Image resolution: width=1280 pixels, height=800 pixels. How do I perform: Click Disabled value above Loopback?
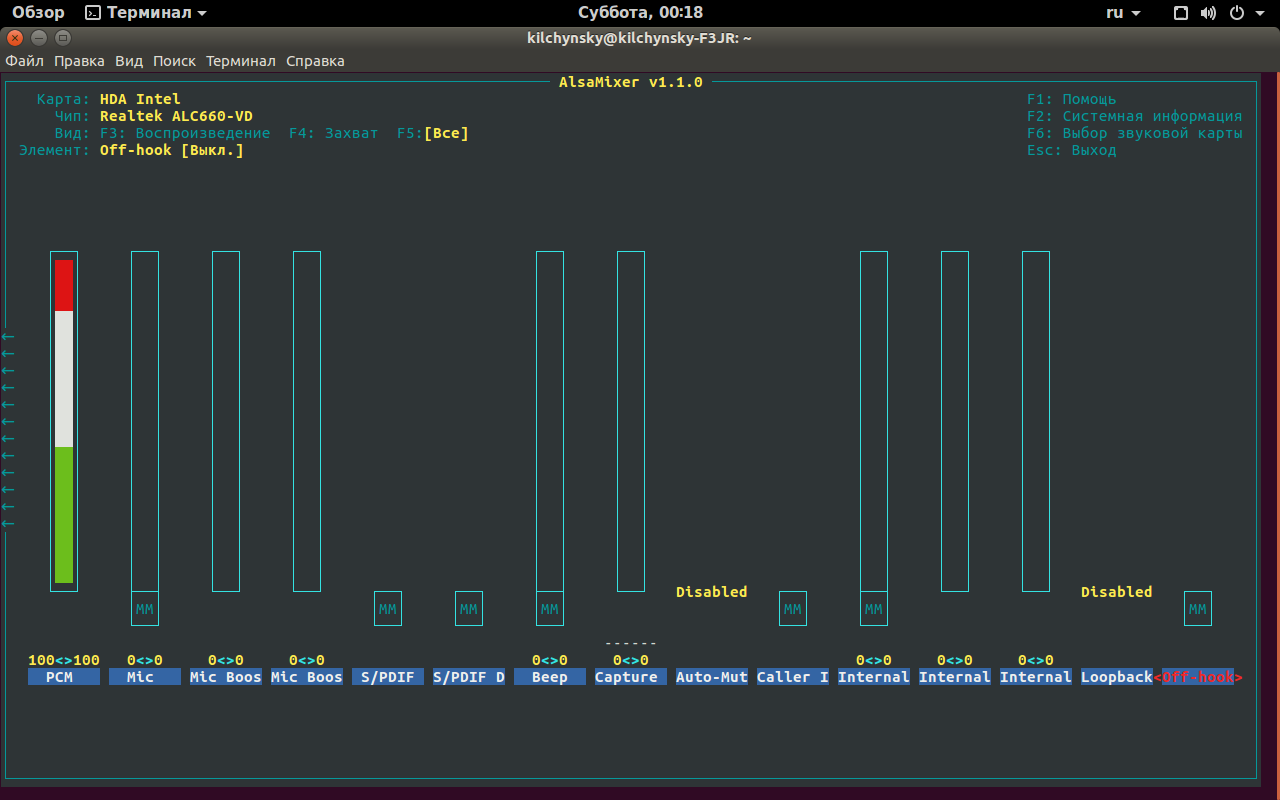point(1117,592)
